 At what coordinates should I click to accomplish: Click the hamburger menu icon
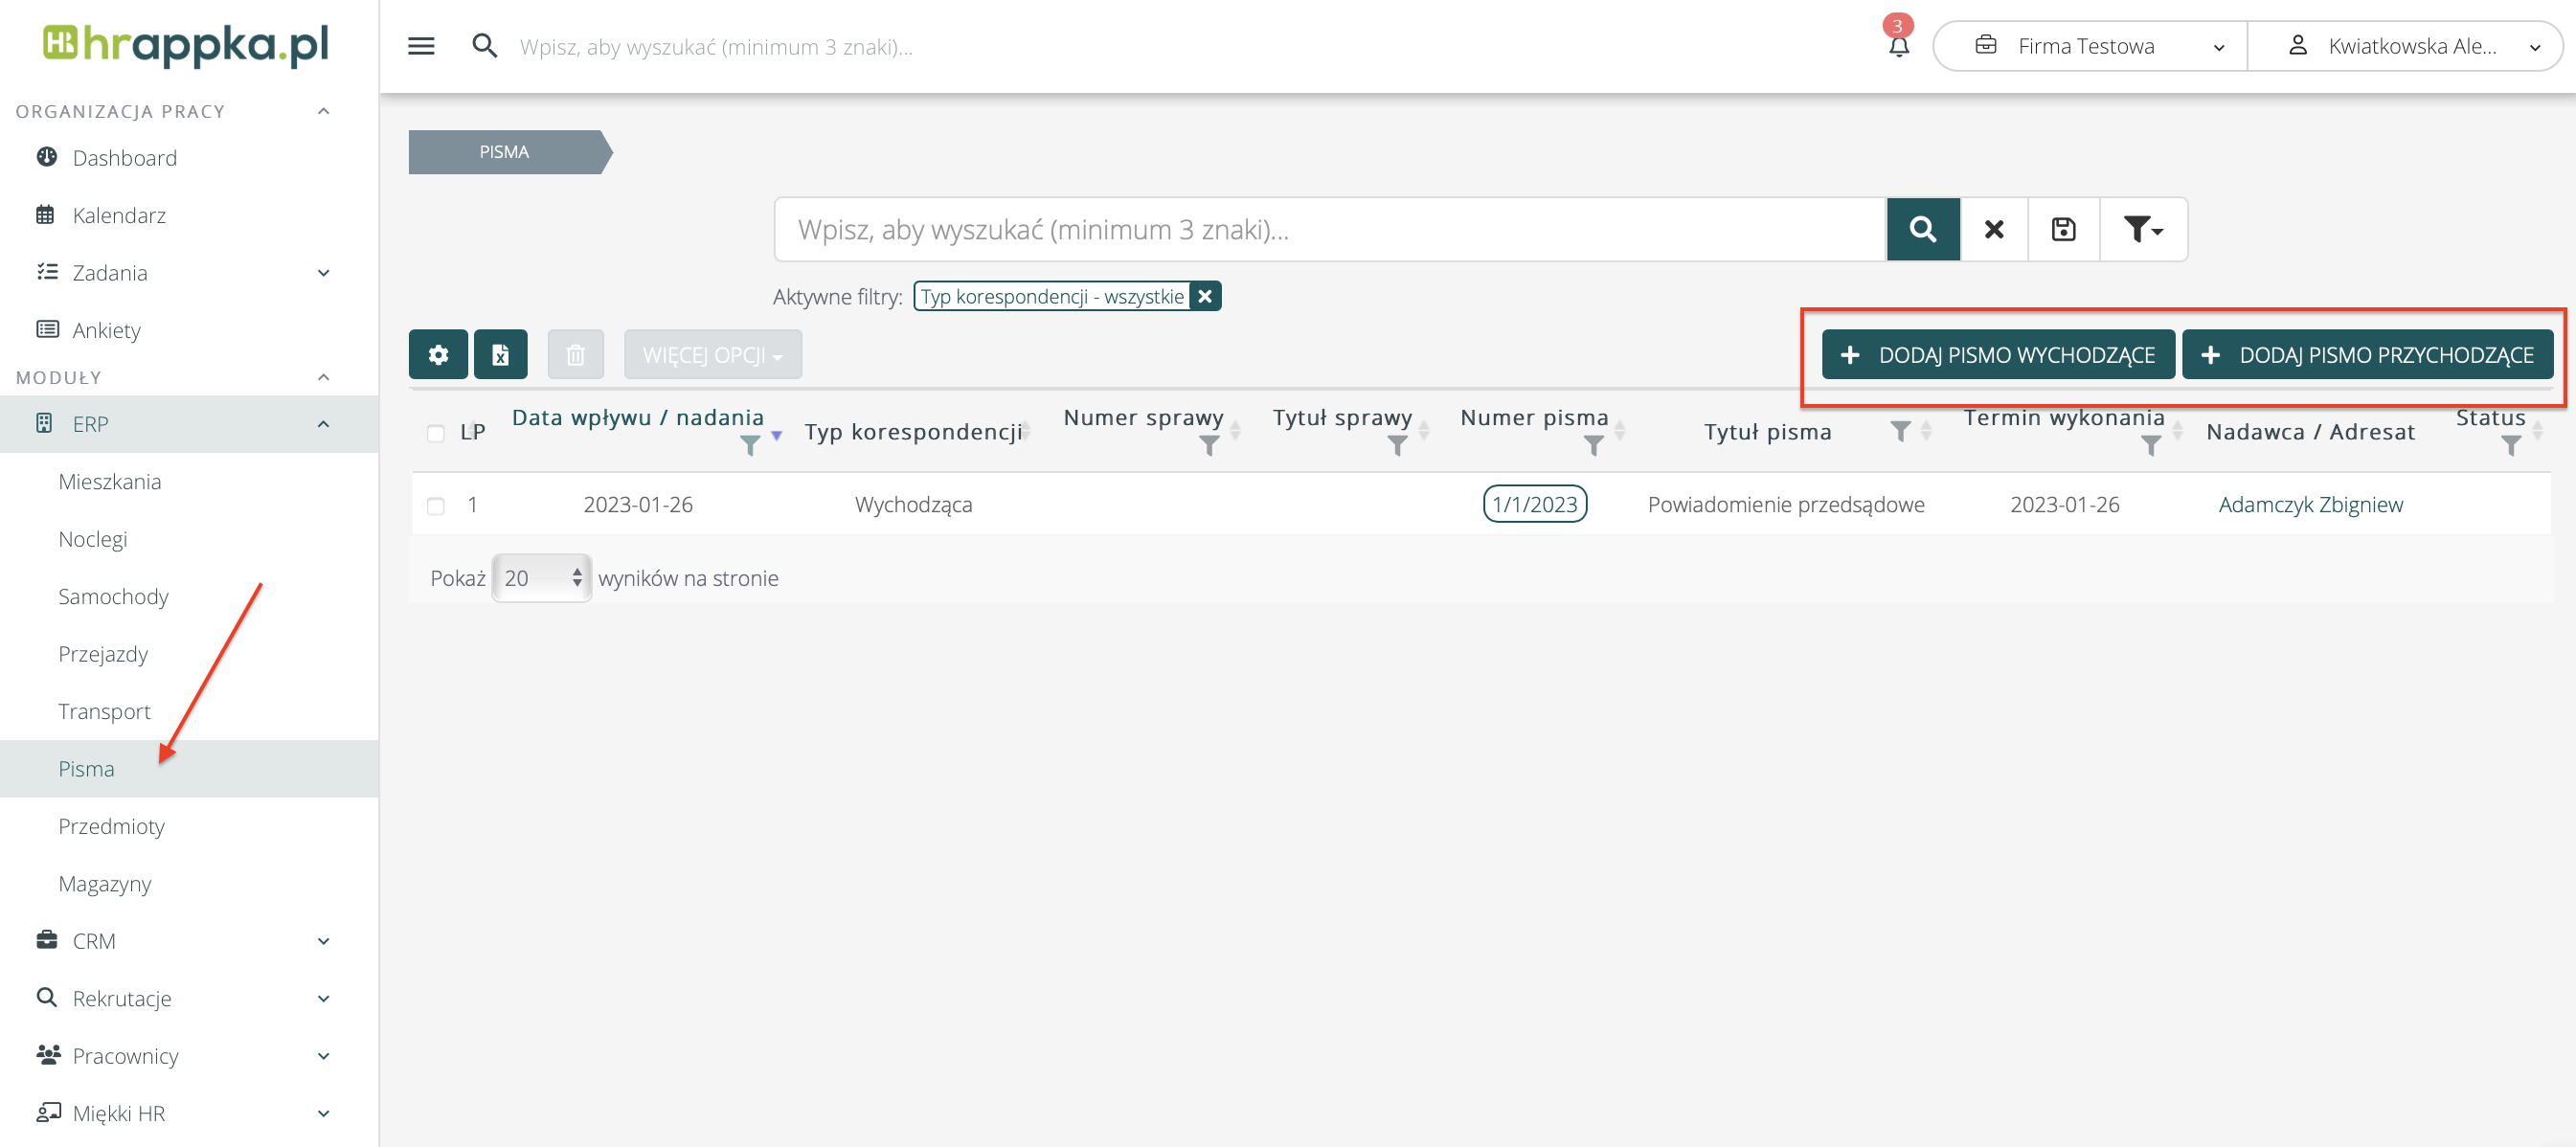point(421,46)
